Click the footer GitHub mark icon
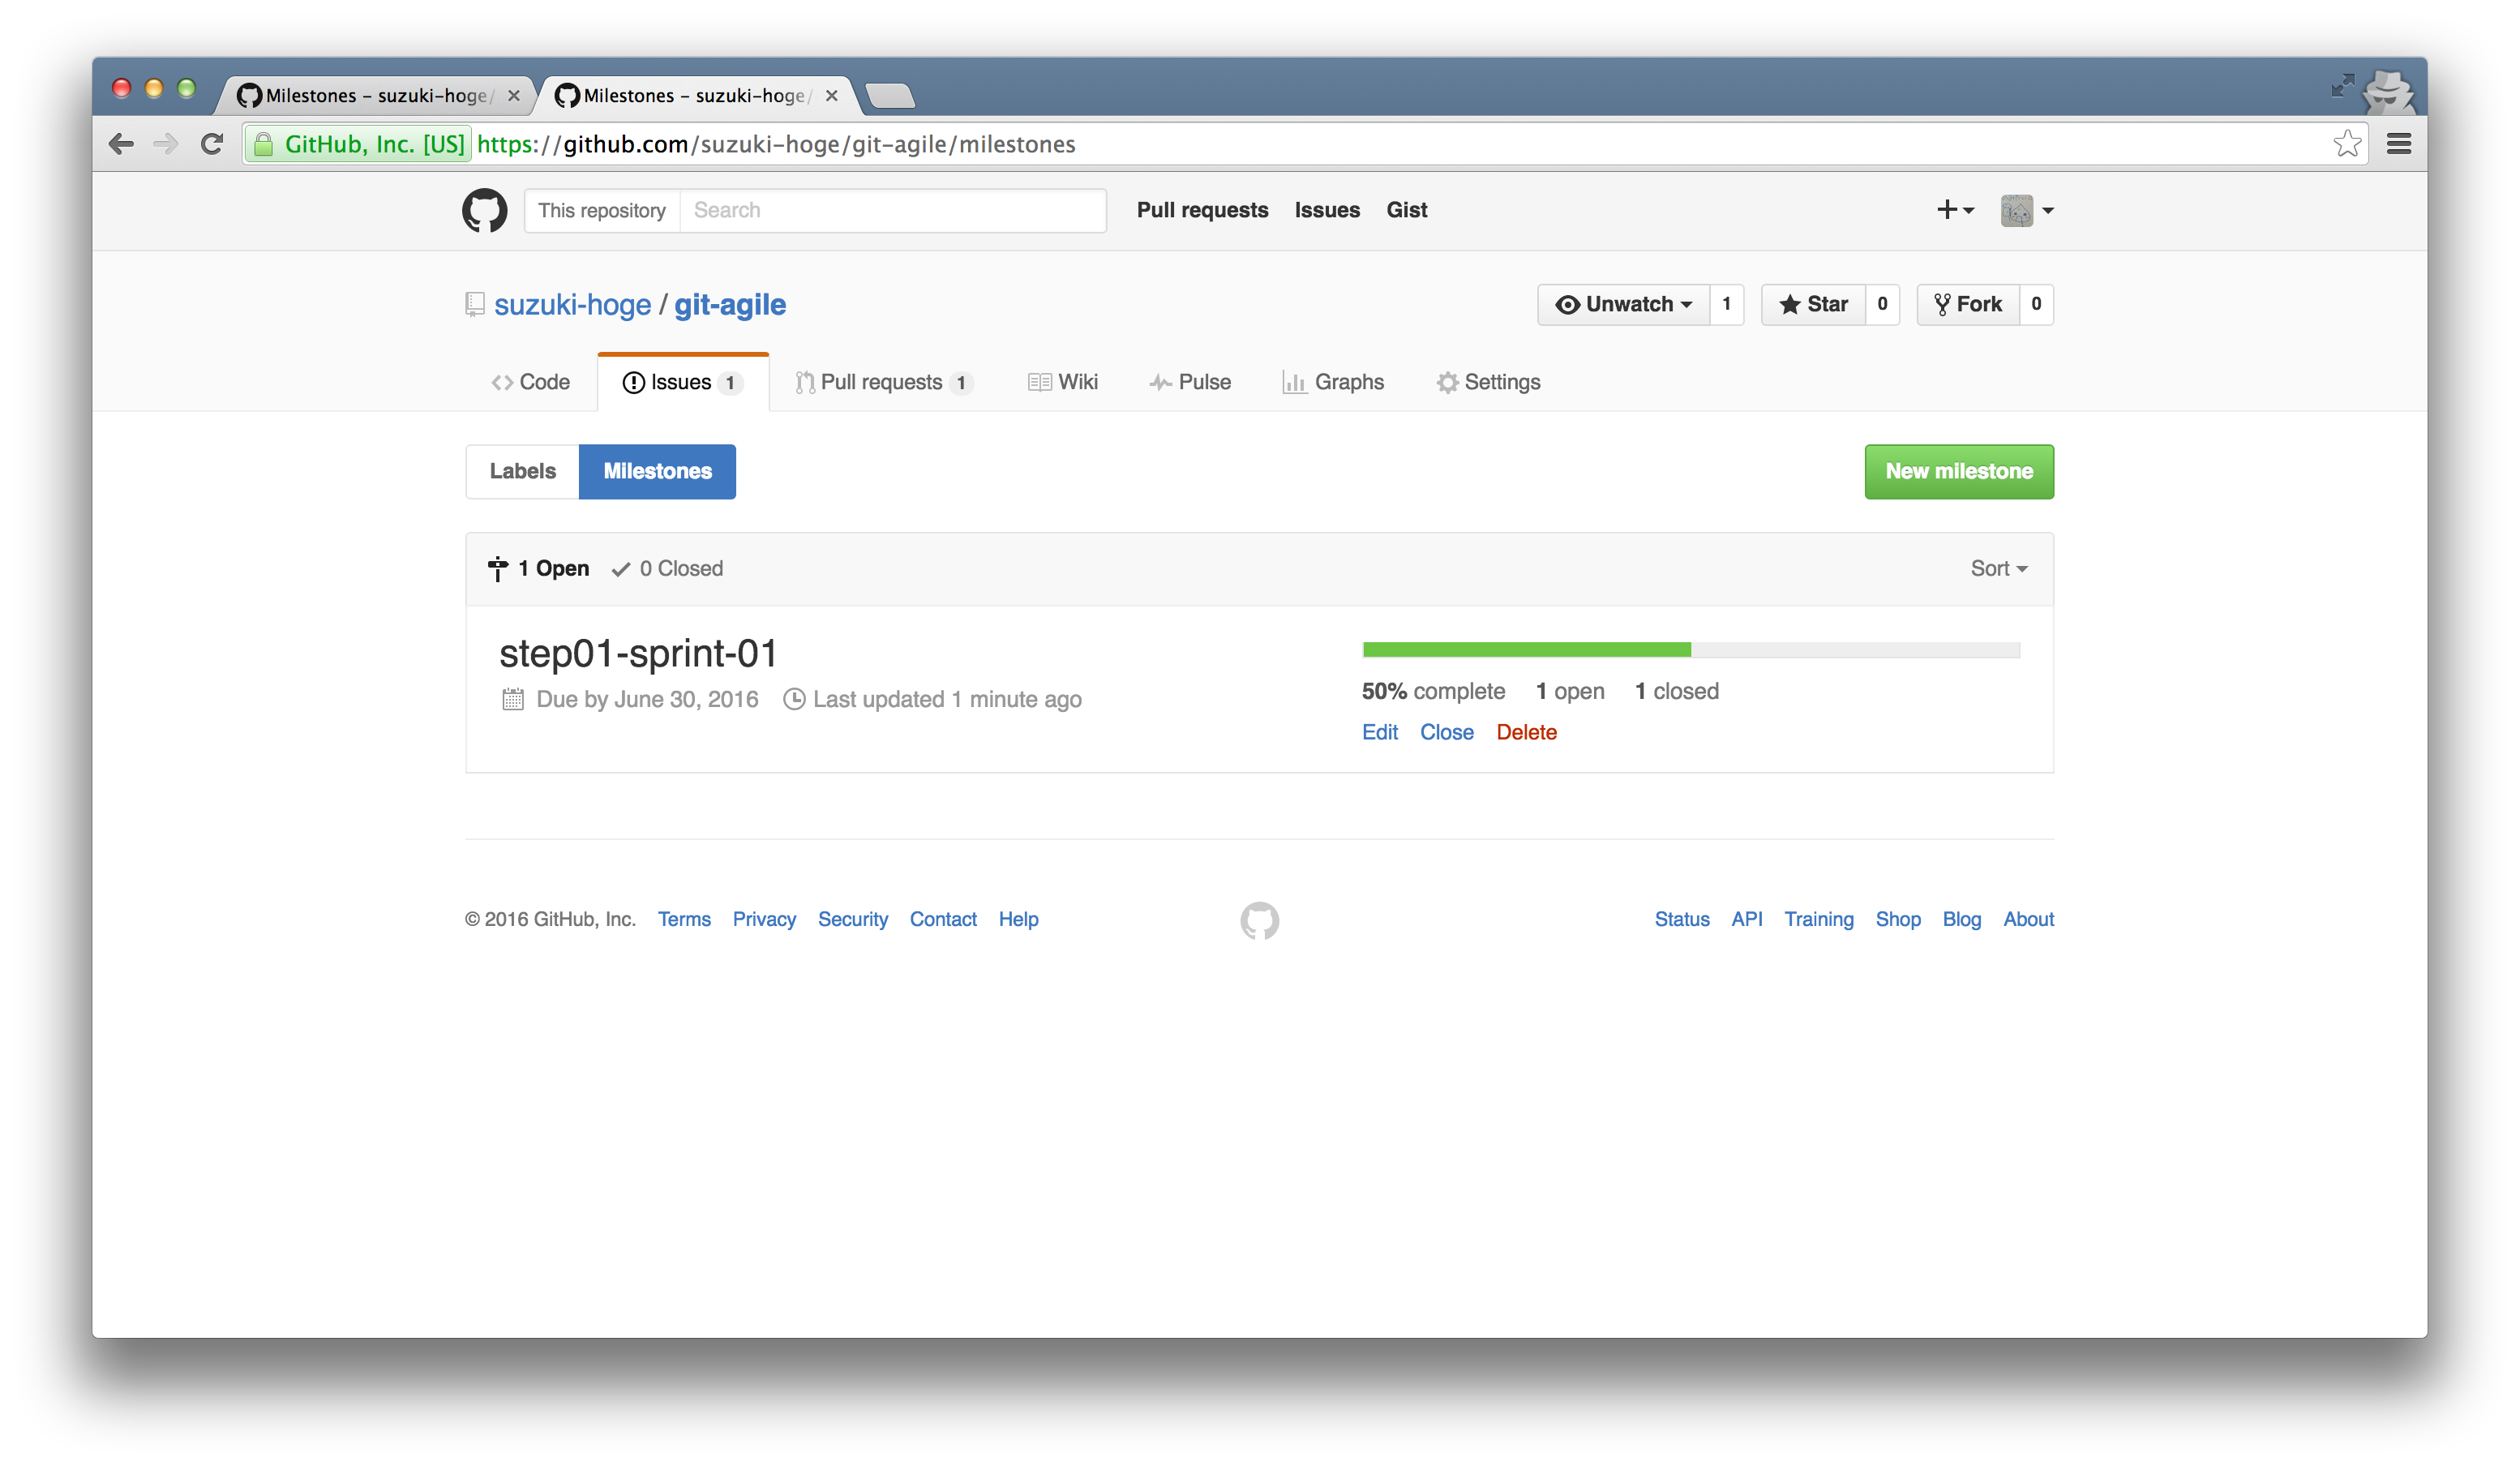Image resolution: width=2520 pixels, height=1466 pixels. 1259,920
